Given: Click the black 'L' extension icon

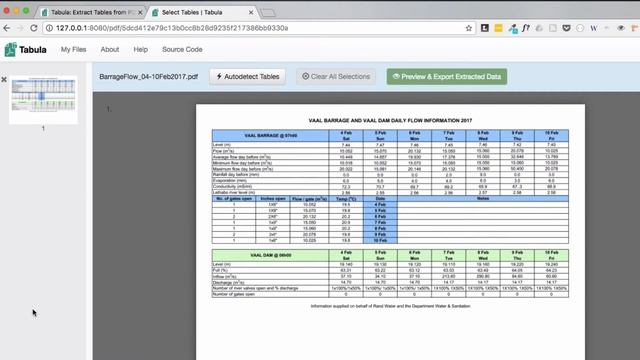Looking at the screenshot, I should point(484,28).
